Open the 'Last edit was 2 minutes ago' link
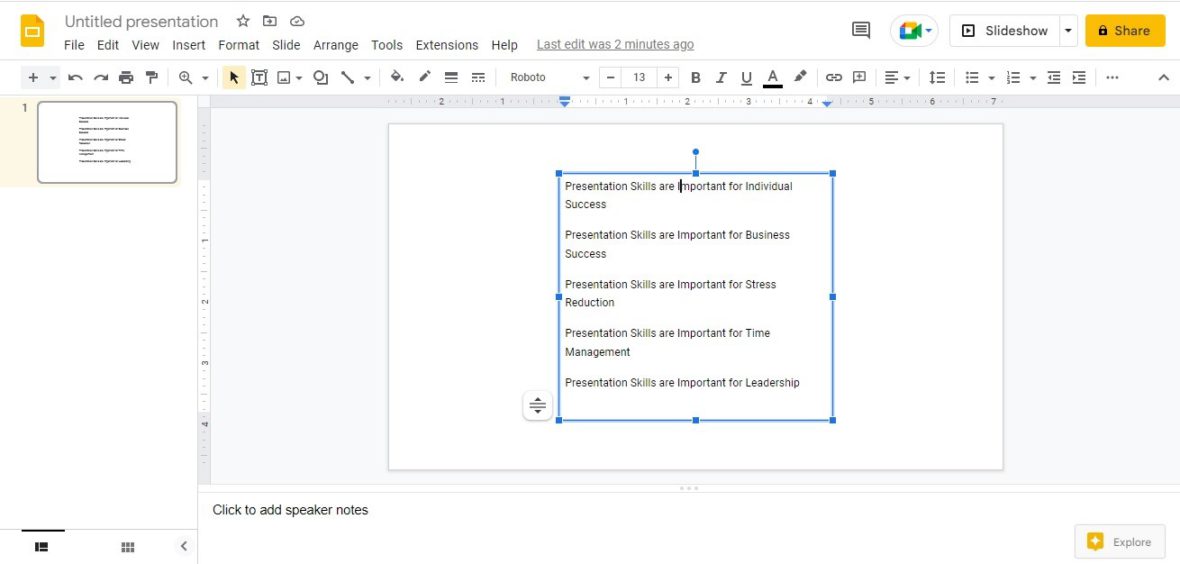Image resolution: width=1180 pixels, height=564 pixels. pyautogui.click(x=615, y=45)
